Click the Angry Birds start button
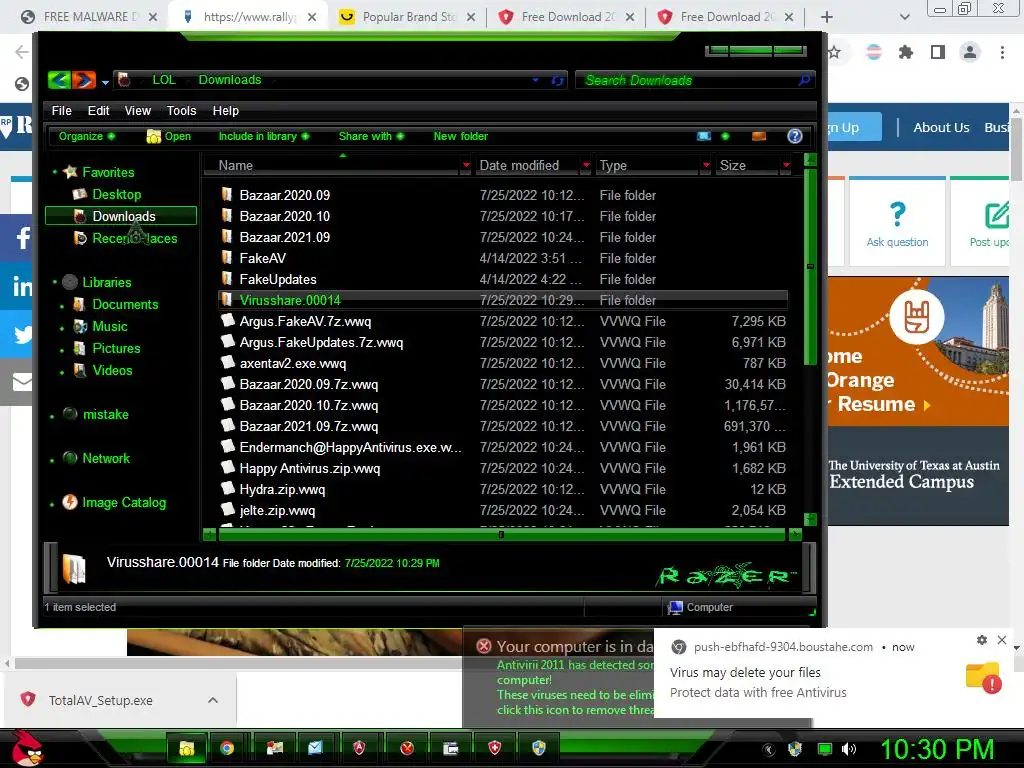This screenshot has height=768, width=1024. coord(27,748)
